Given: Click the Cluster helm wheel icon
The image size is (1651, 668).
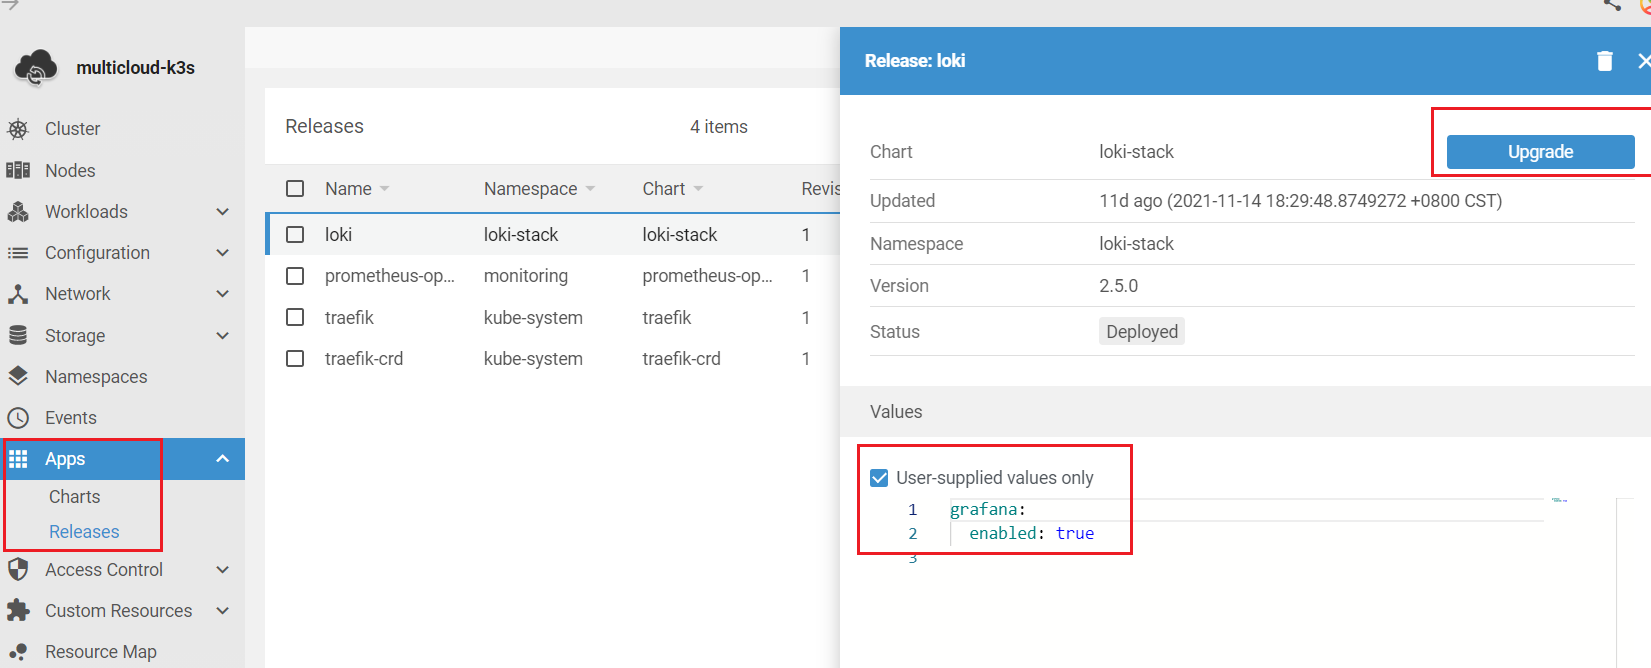Looking at the screenshot, I should pyautogui.click(x=18, y=129).
